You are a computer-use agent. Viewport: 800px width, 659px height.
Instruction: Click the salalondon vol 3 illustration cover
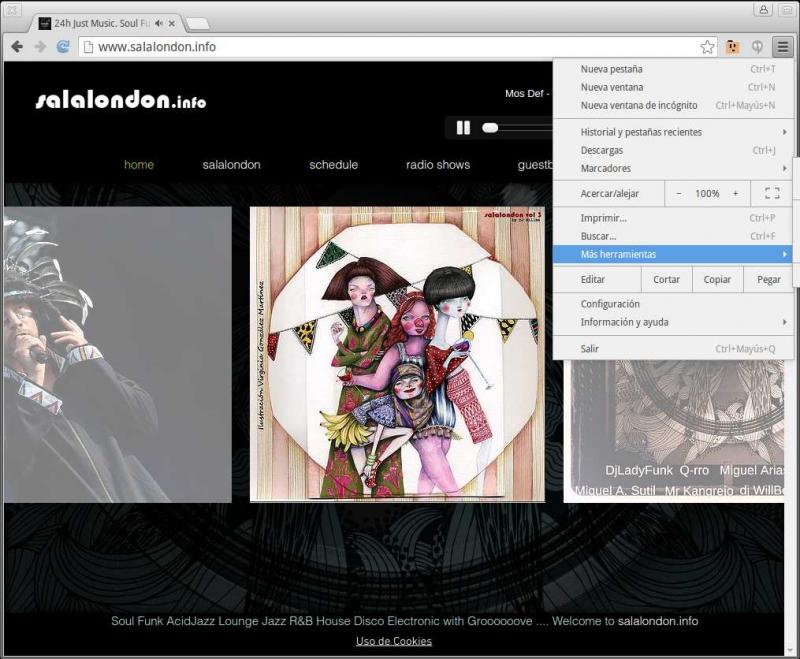tap(397, 354)
